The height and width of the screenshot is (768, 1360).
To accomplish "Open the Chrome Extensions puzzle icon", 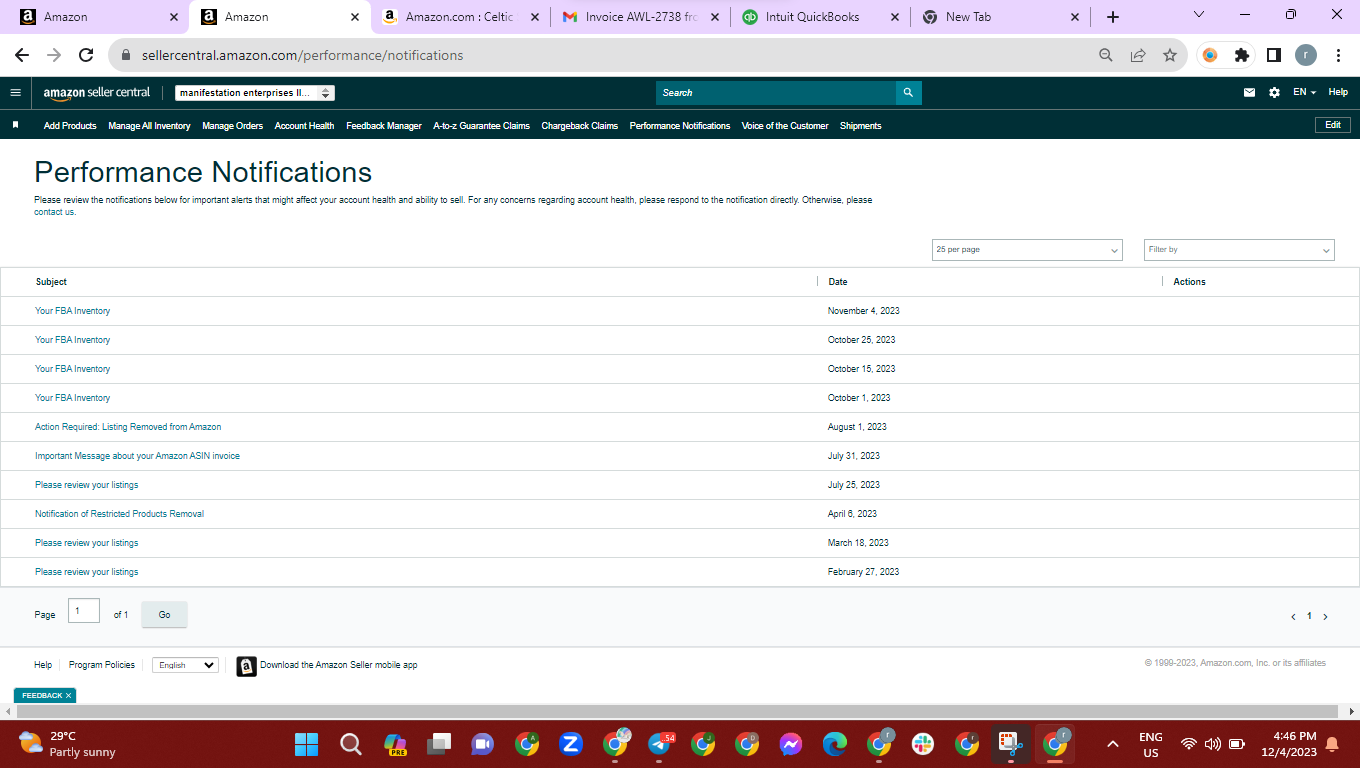I will 1242,56.
